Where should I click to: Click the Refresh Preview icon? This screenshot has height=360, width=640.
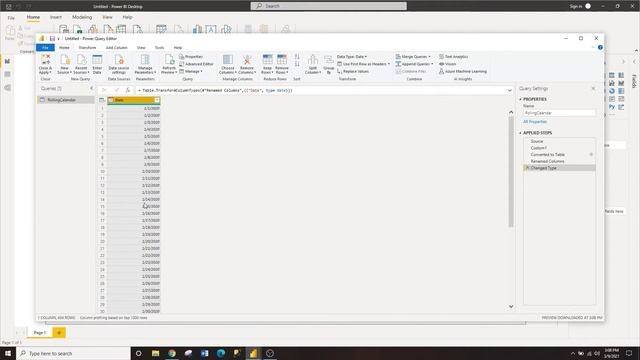pyautogui.click(x=169, y=60)
